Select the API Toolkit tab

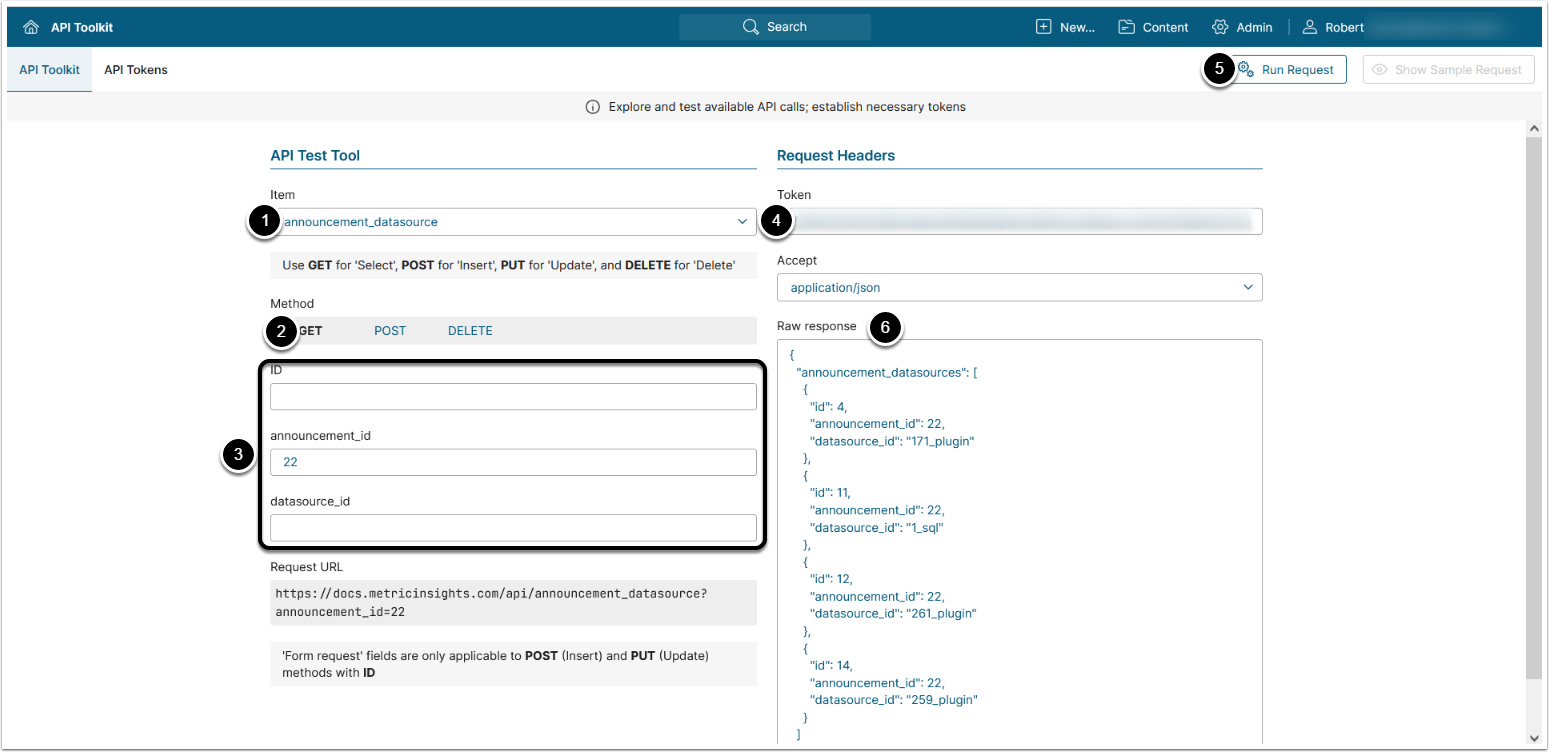pos(50,70)
